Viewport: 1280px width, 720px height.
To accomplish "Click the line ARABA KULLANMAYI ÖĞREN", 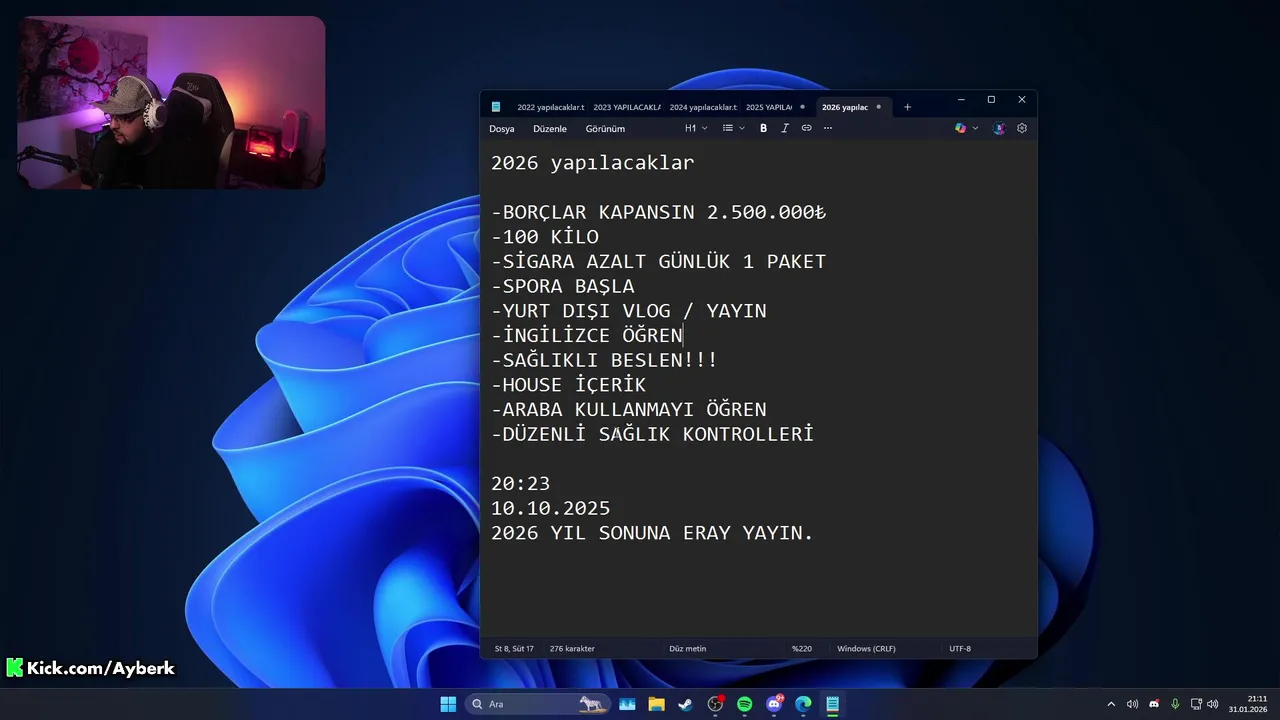I will (x=628, y=409).
